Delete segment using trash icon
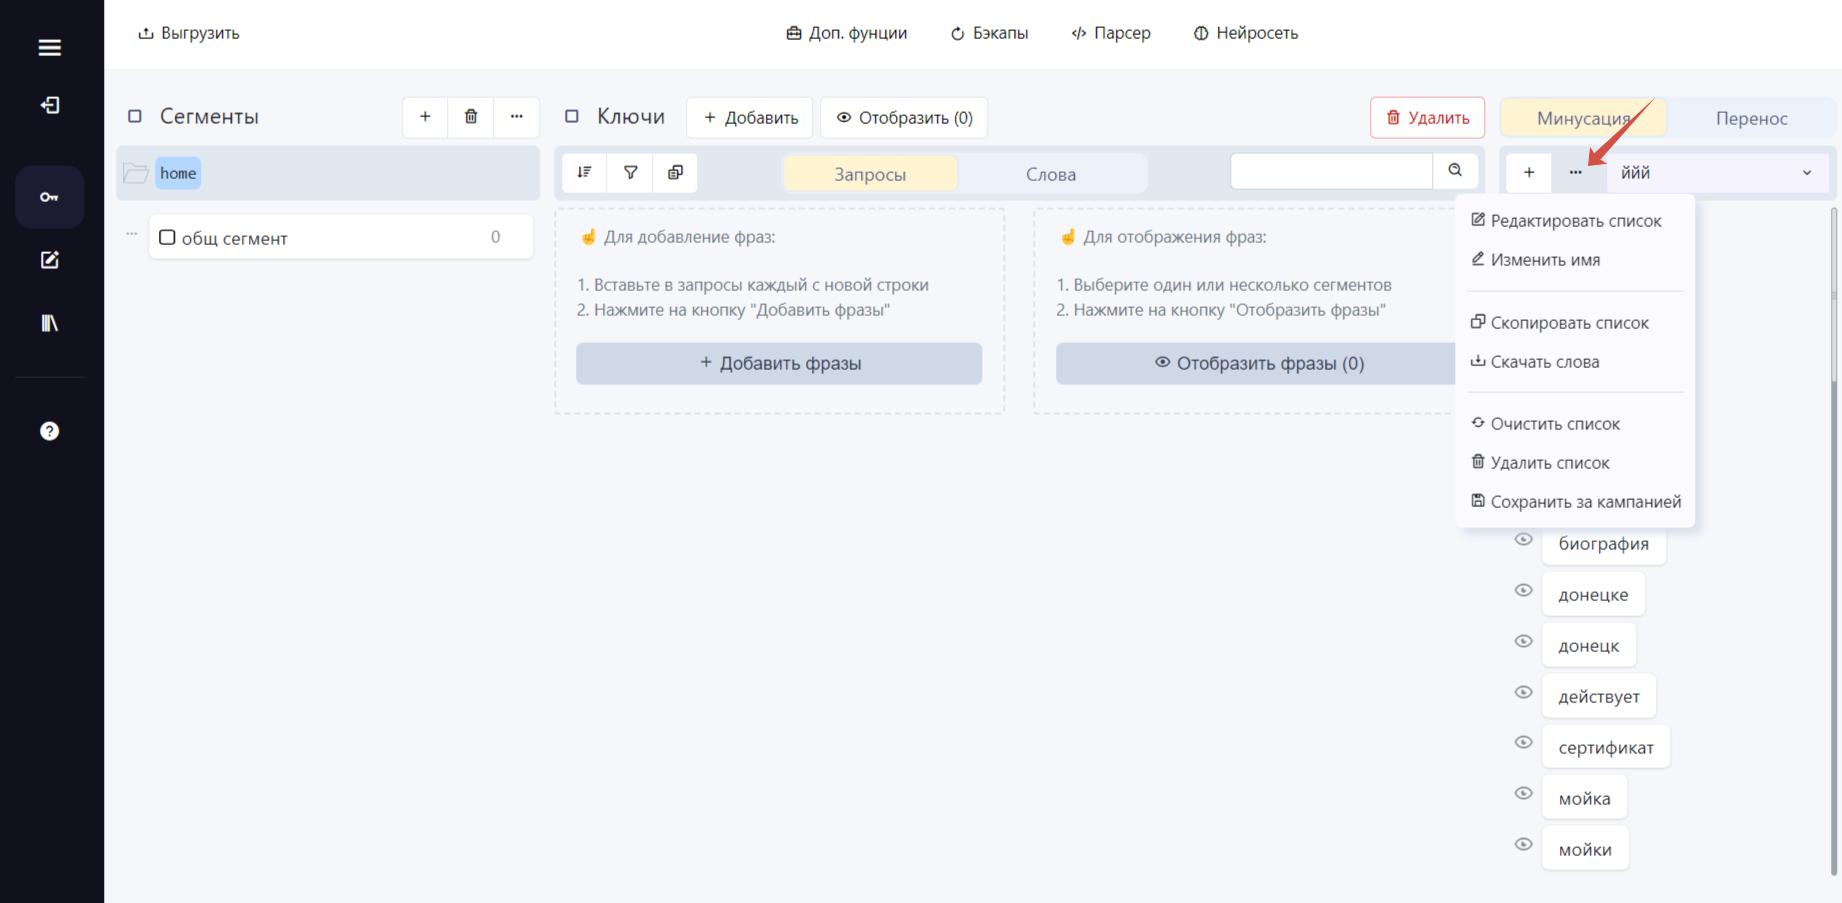The height and width of the screenshot is (903, 1842). (x=471, y=117)
